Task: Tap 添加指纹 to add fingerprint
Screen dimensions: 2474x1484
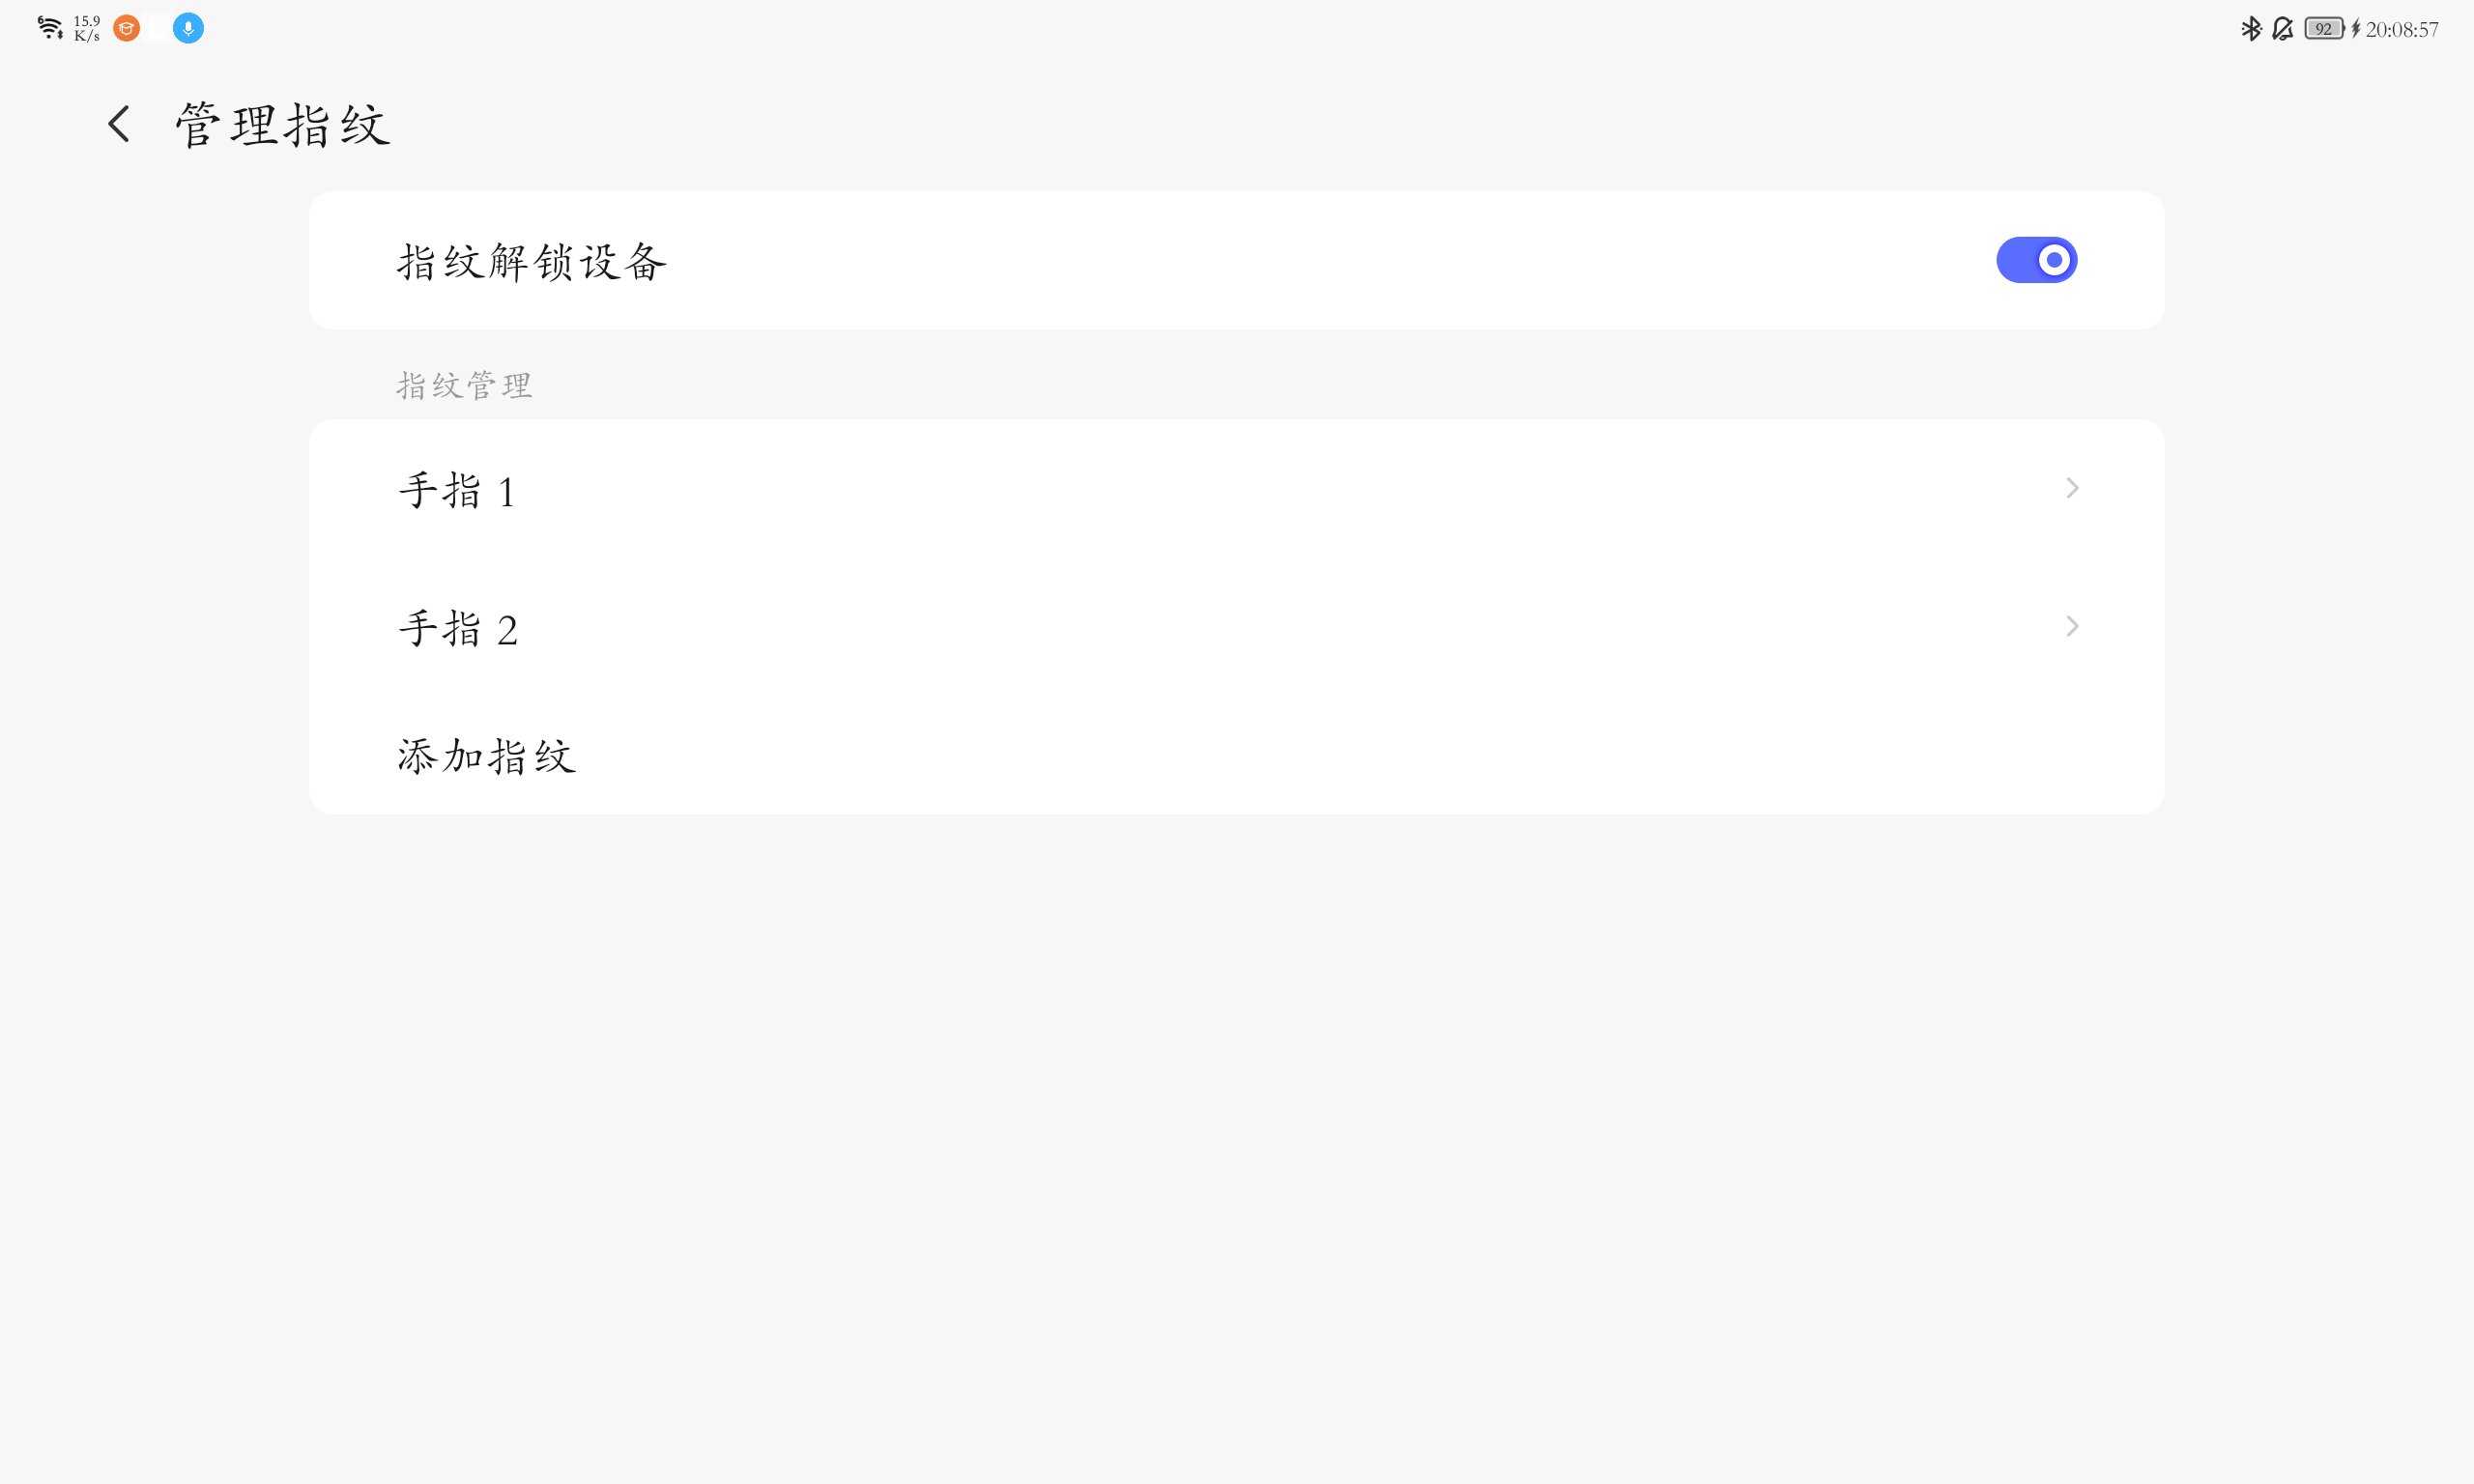Action: tap(487, 755)
